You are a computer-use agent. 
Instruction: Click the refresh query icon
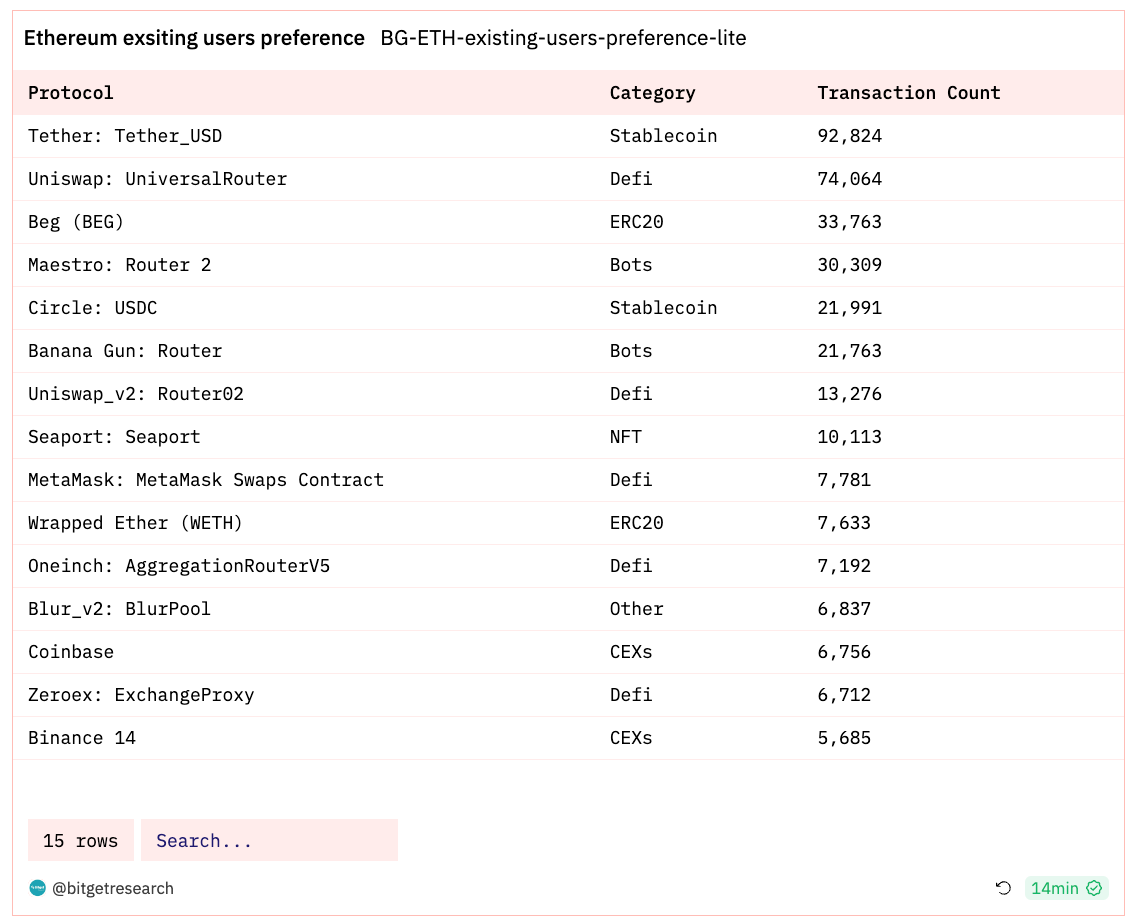coord(1003,888)
